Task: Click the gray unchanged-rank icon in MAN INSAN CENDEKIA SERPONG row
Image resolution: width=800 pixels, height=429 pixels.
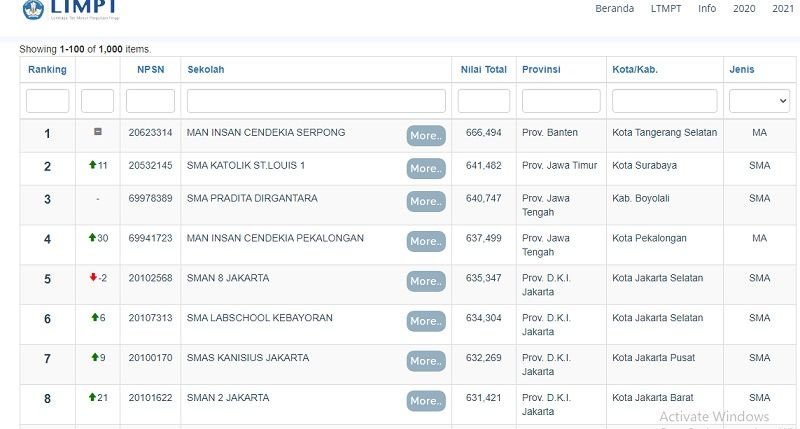Action: coord(98,132)
